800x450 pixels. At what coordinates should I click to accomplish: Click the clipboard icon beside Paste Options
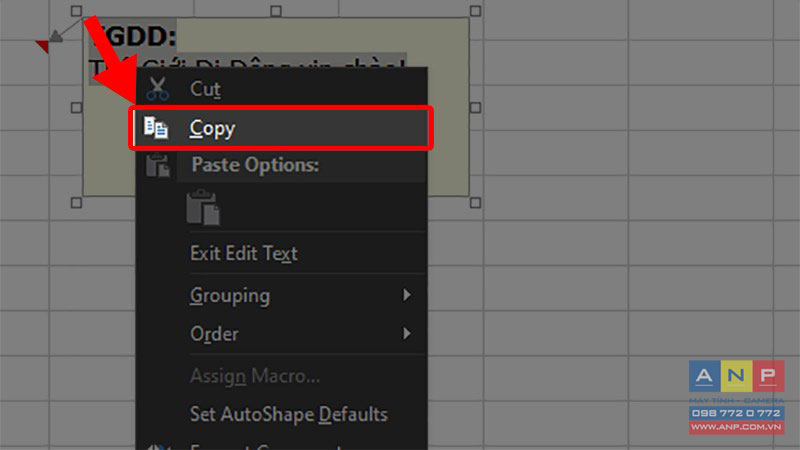pyautogui.click(x=157, y=165)
